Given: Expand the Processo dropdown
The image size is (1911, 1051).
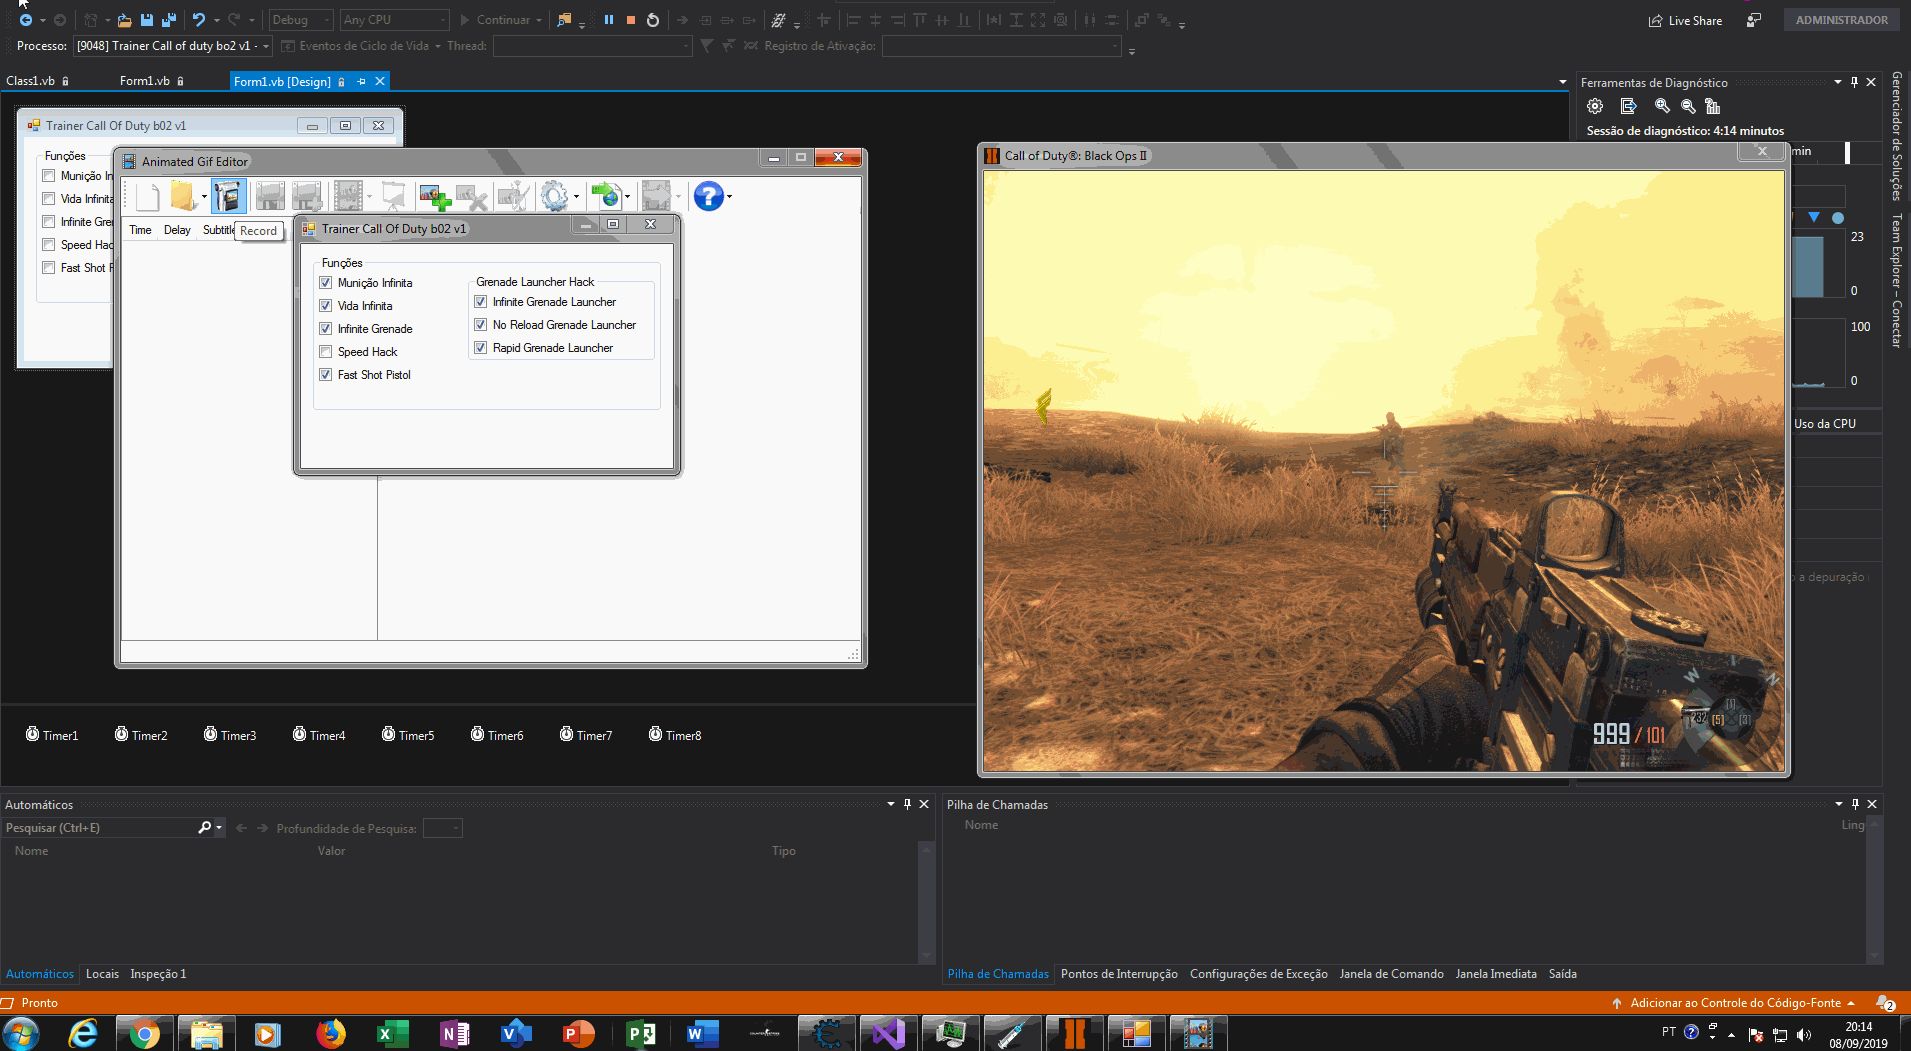Looking at the screenshot, I should [x=266, y=46].
